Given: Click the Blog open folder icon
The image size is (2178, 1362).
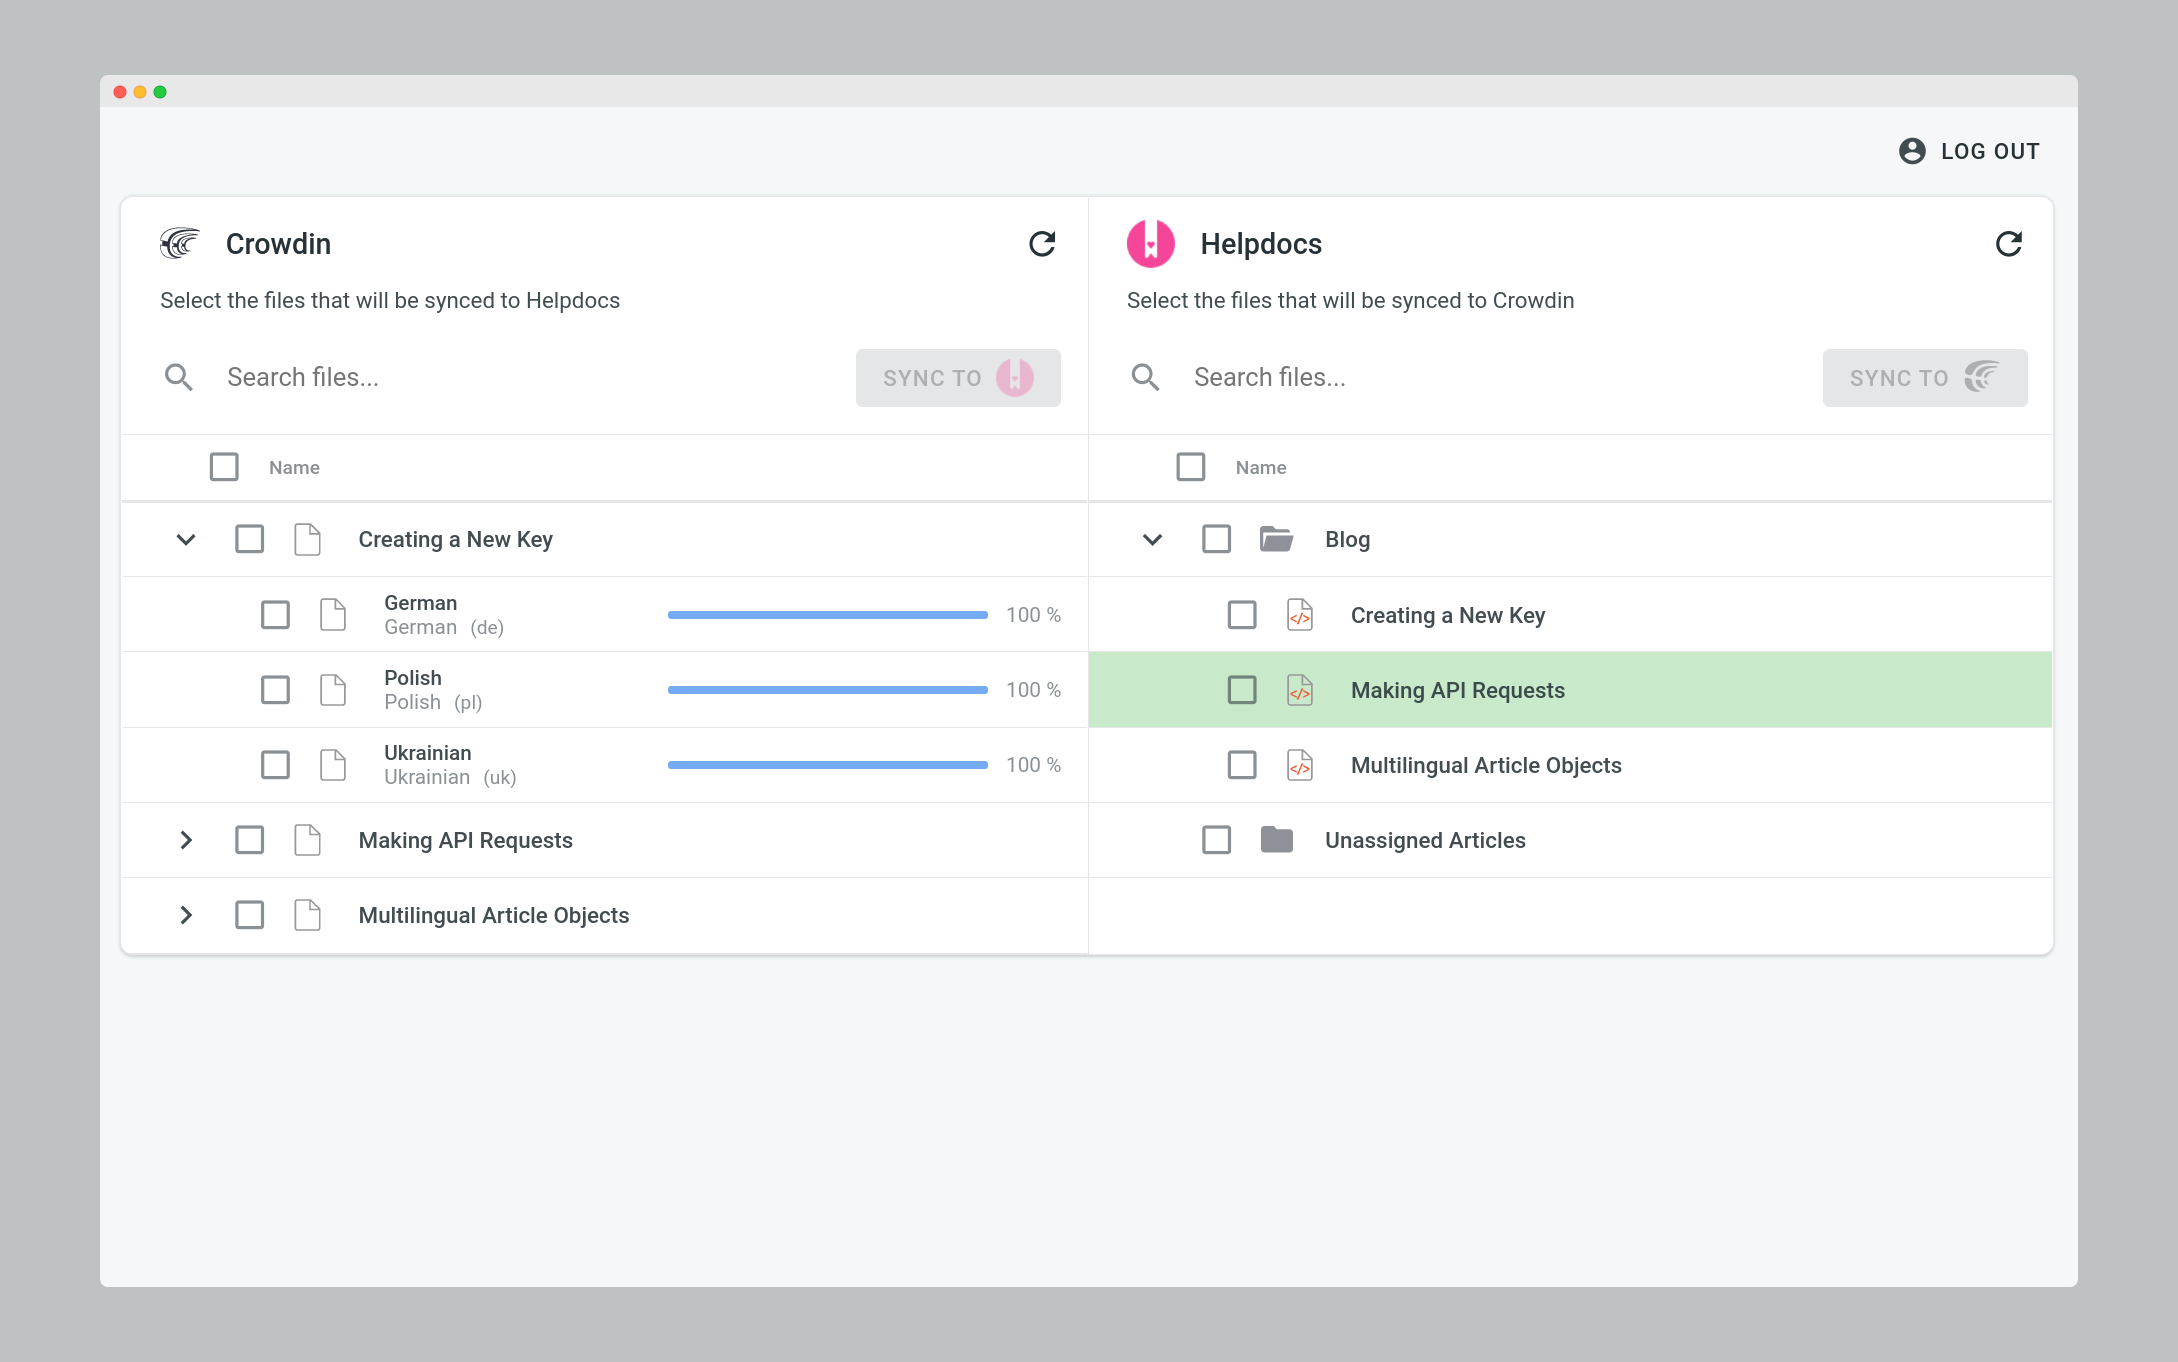Looking at the screenshot, I should tap(1277, 539).
